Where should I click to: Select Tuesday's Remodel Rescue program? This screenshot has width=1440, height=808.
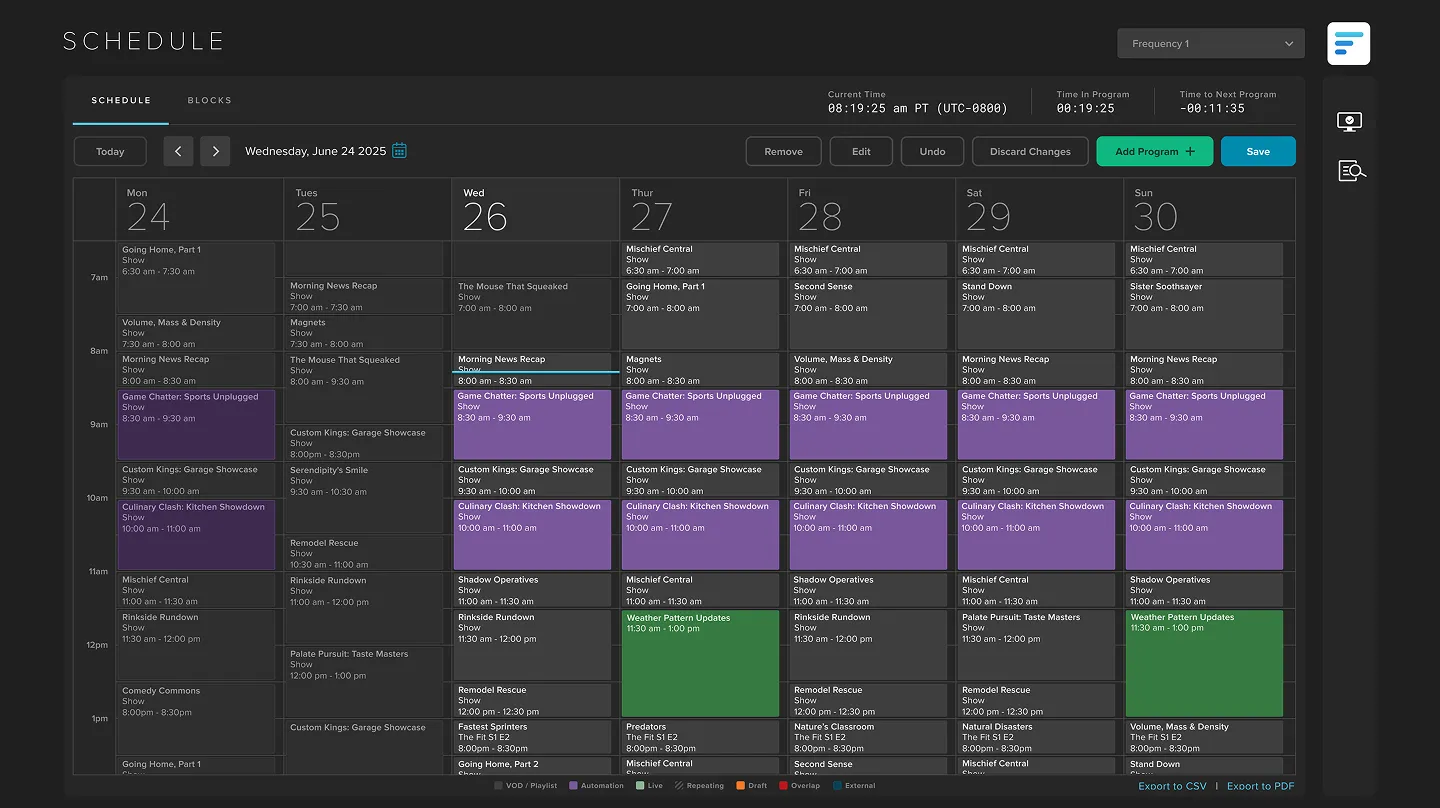pos(364,553)
